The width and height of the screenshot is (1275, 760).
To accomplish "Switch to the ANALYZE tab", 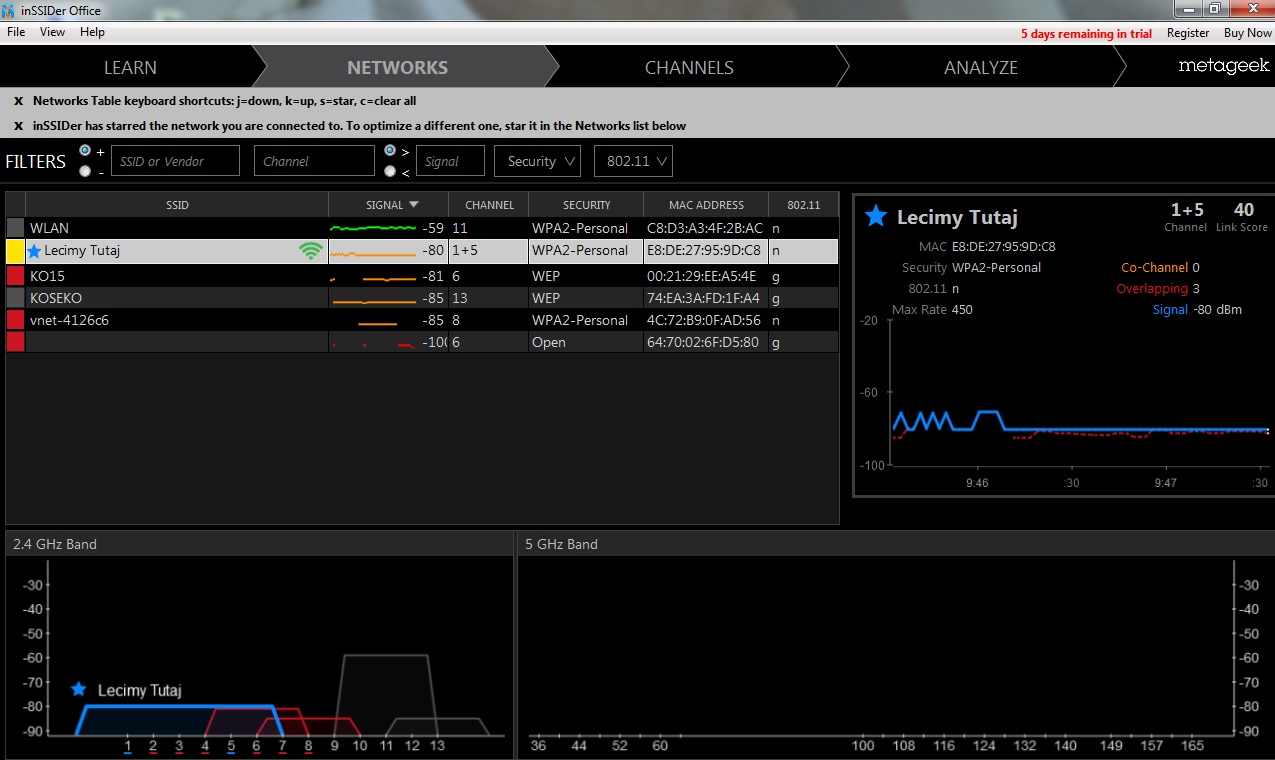I will click(981, 68).
